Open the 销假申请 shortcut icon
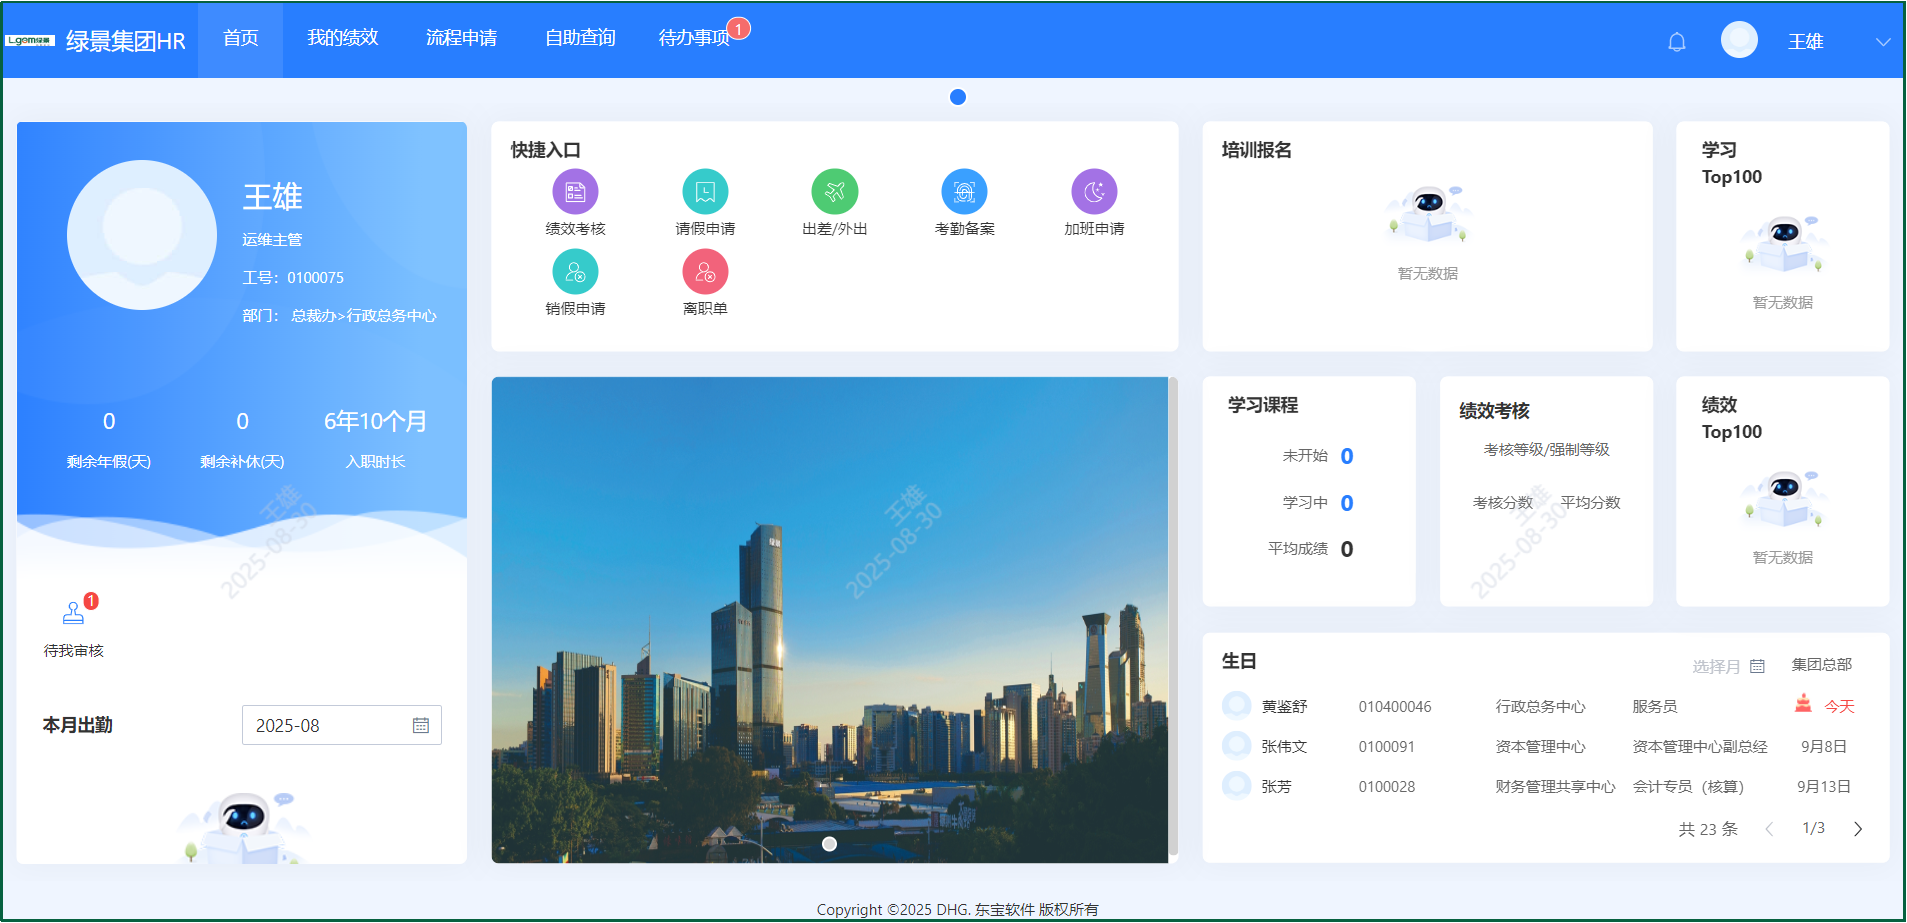 click(575, 272)
